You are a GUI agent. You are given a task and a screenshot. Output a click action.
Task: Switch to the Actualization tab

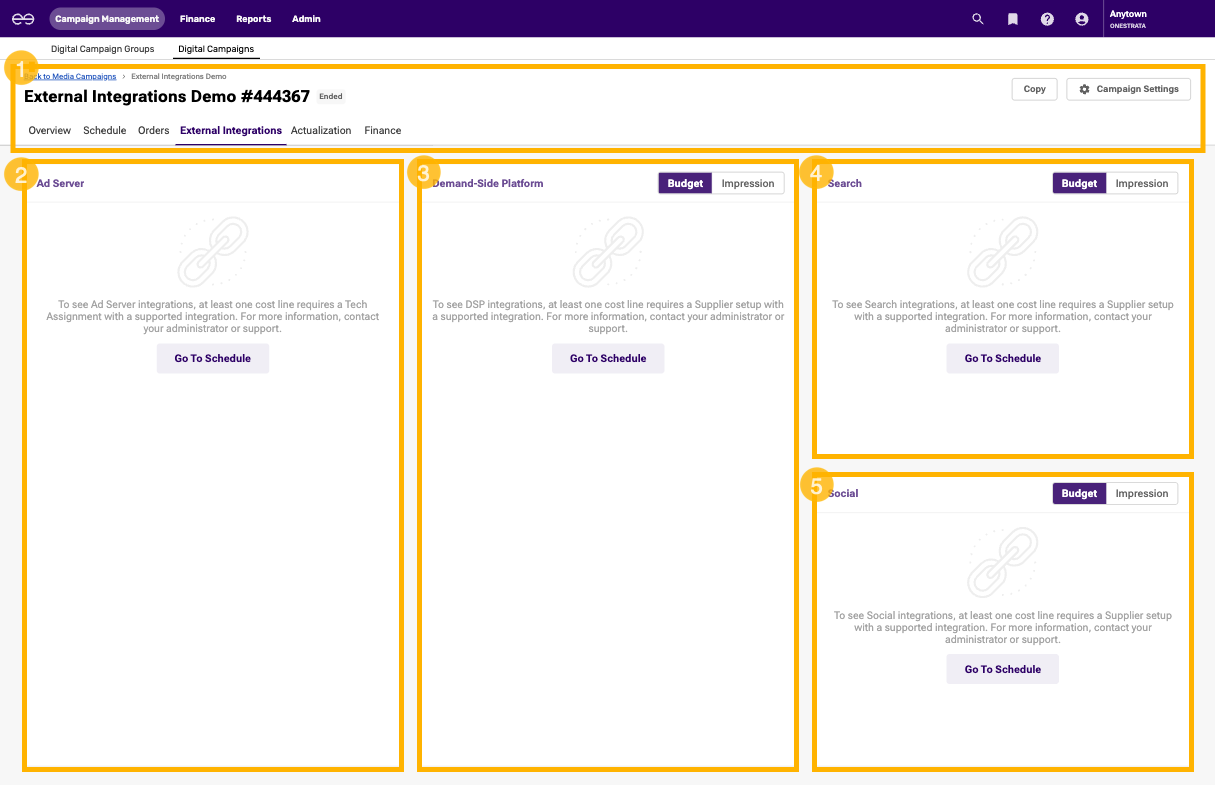coord(321,130)
